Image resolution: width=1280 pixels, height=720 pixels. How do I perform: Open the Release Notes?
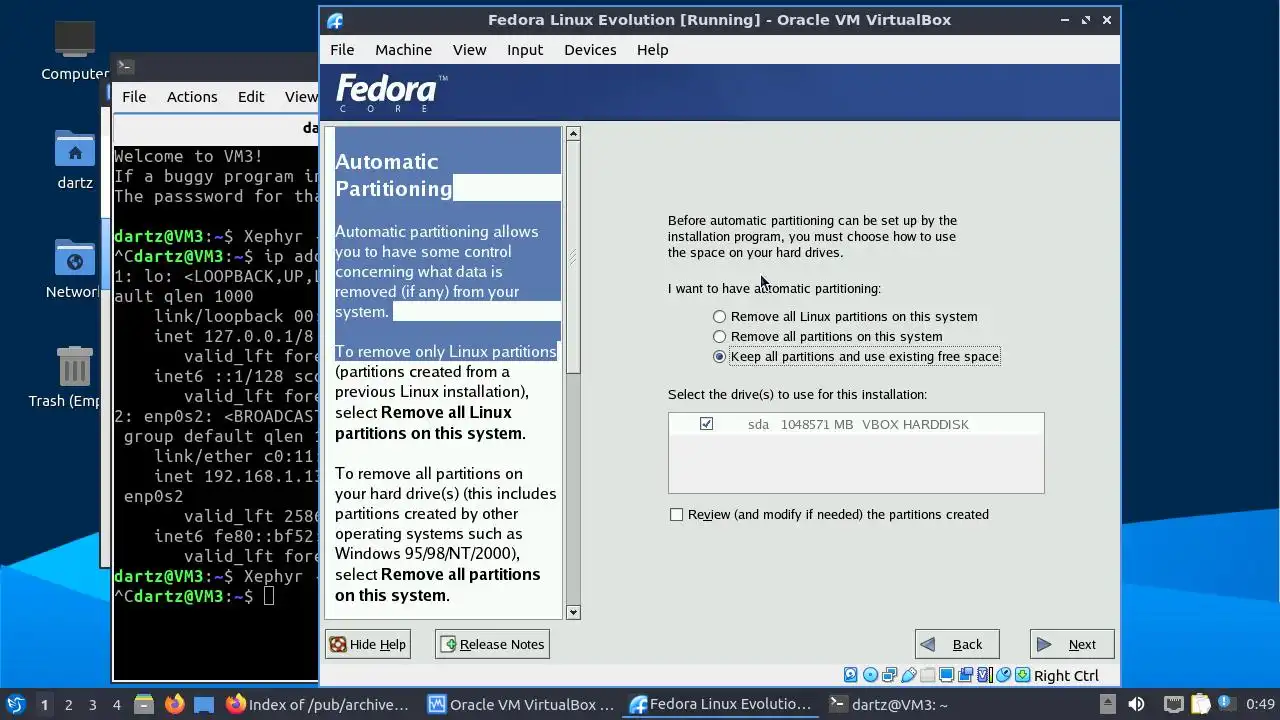tap(492, 644)
